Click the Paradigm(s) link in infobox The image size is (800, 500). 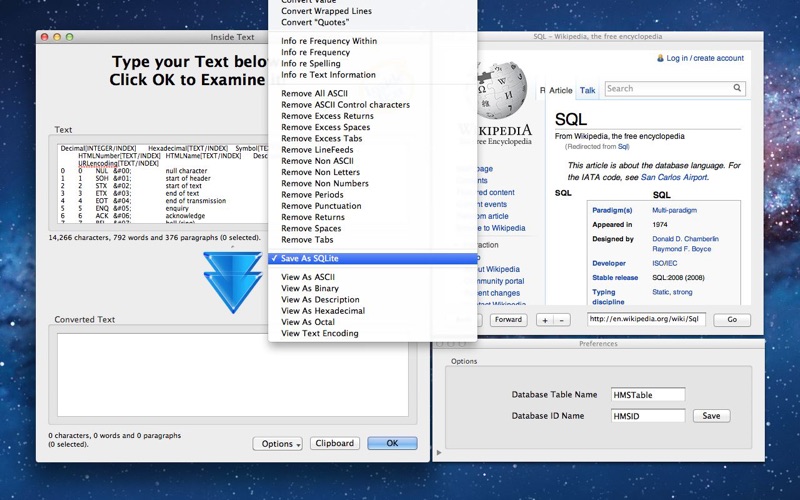tap(612, 210)
